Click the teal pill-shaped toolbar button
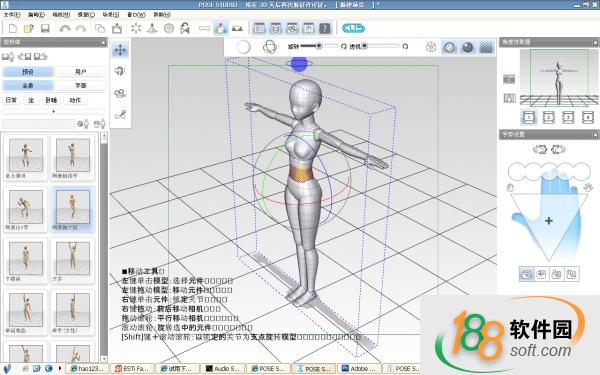The width and height of the screenshot is (600, 375). 353,28
